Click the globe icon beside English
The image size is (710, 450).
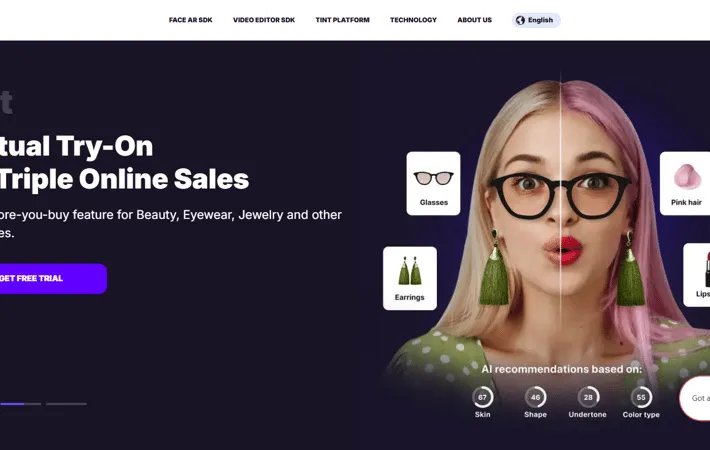520,20
